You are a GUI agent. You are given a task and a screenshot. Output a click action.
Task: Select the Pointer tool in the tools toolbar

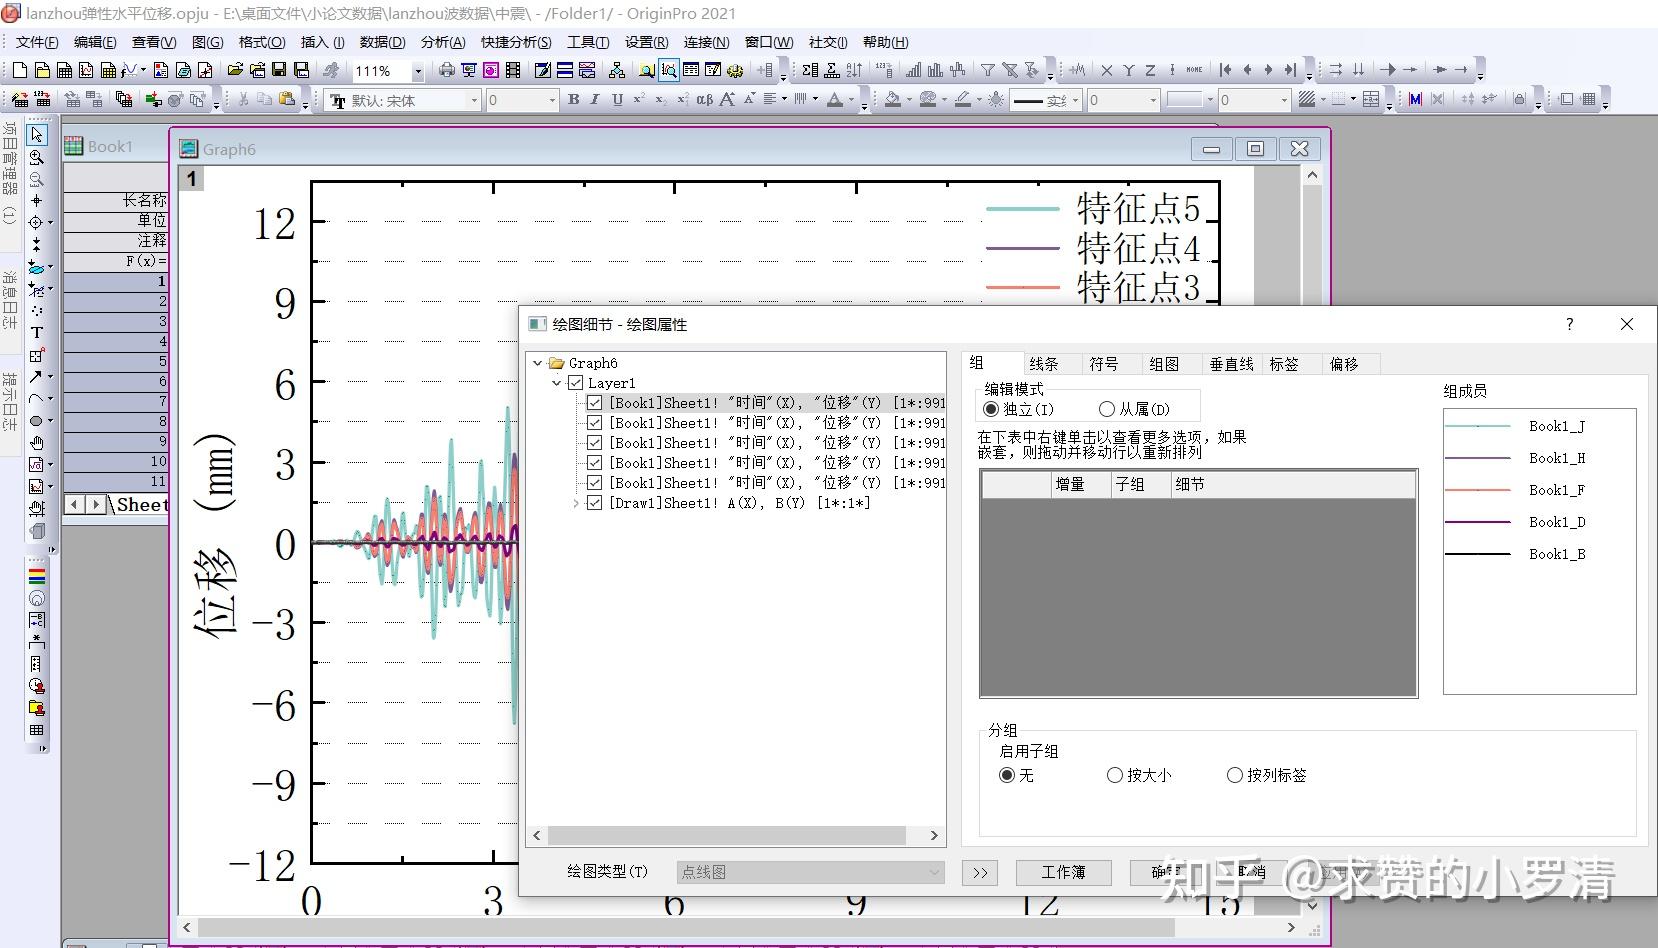click(x=37, y=135)
